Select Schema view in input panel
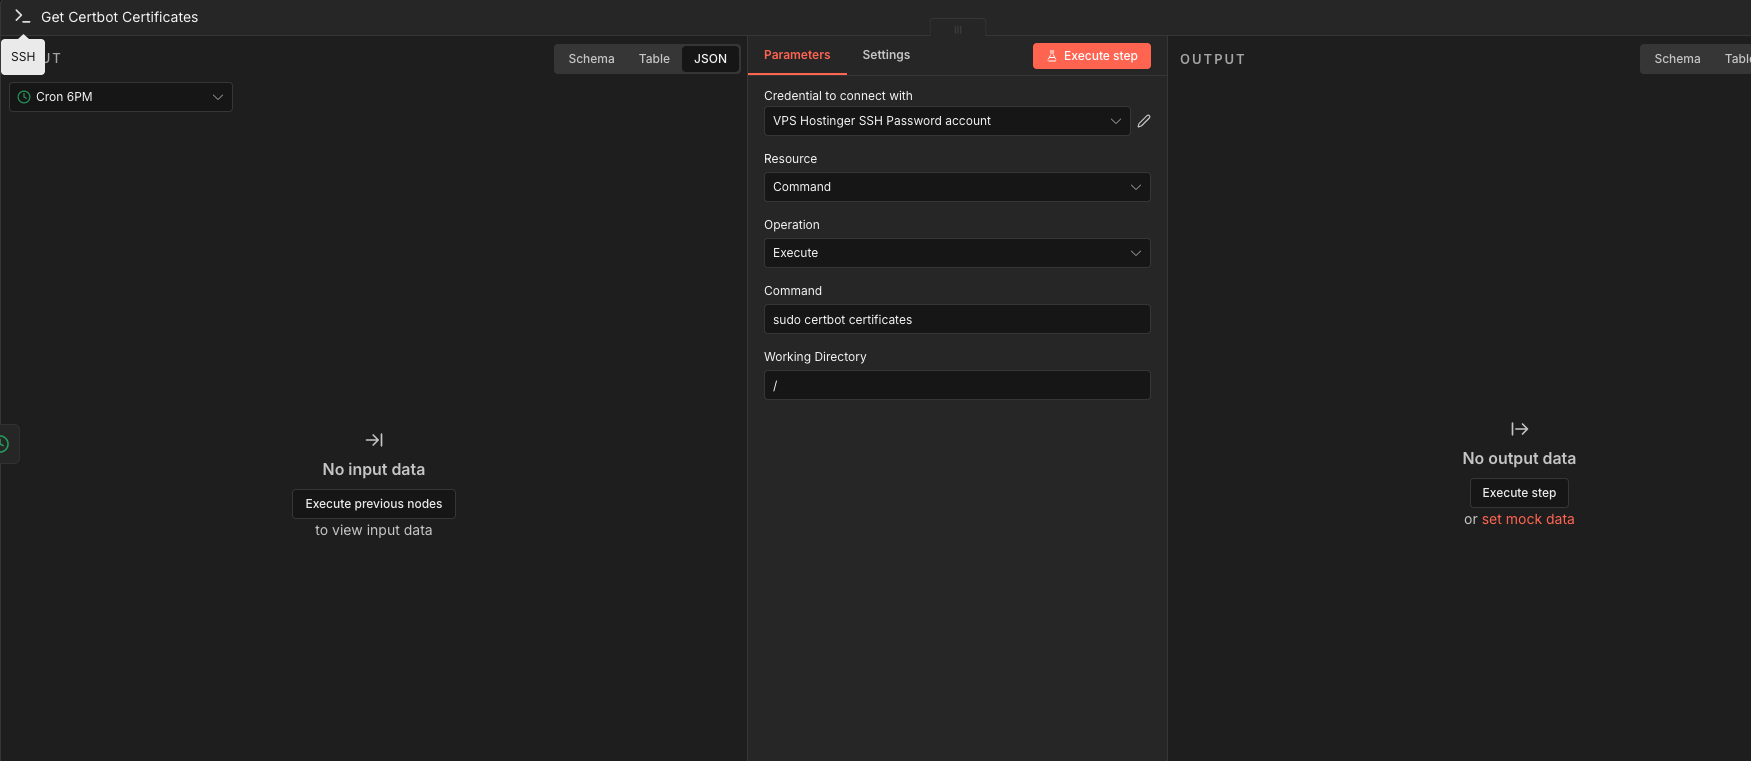Image resolution: width=1751 pixels, height=761 pixels. point(591,59)
